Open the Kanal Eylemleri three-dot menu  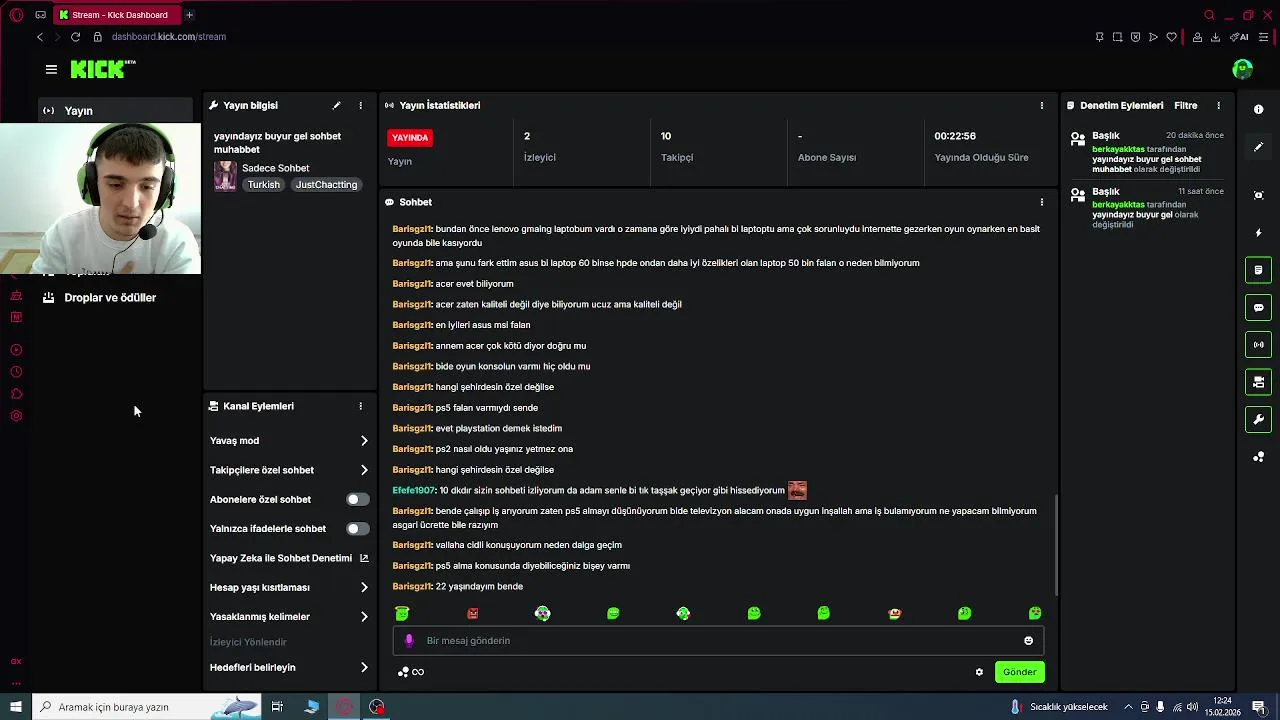point(360,406)
